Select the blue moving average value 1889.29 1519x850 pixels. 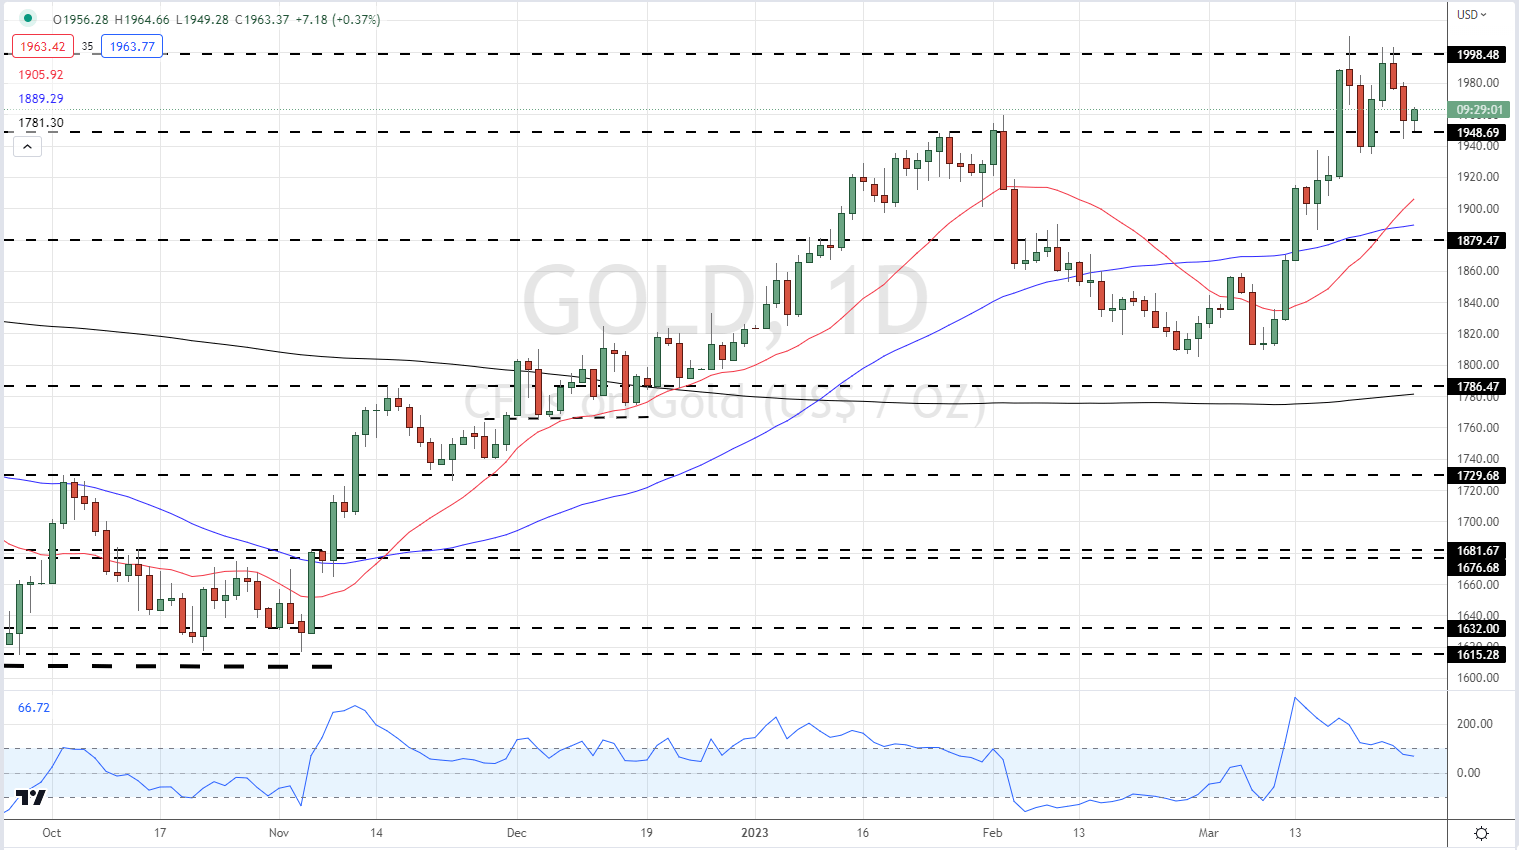(x=41, y=99)
